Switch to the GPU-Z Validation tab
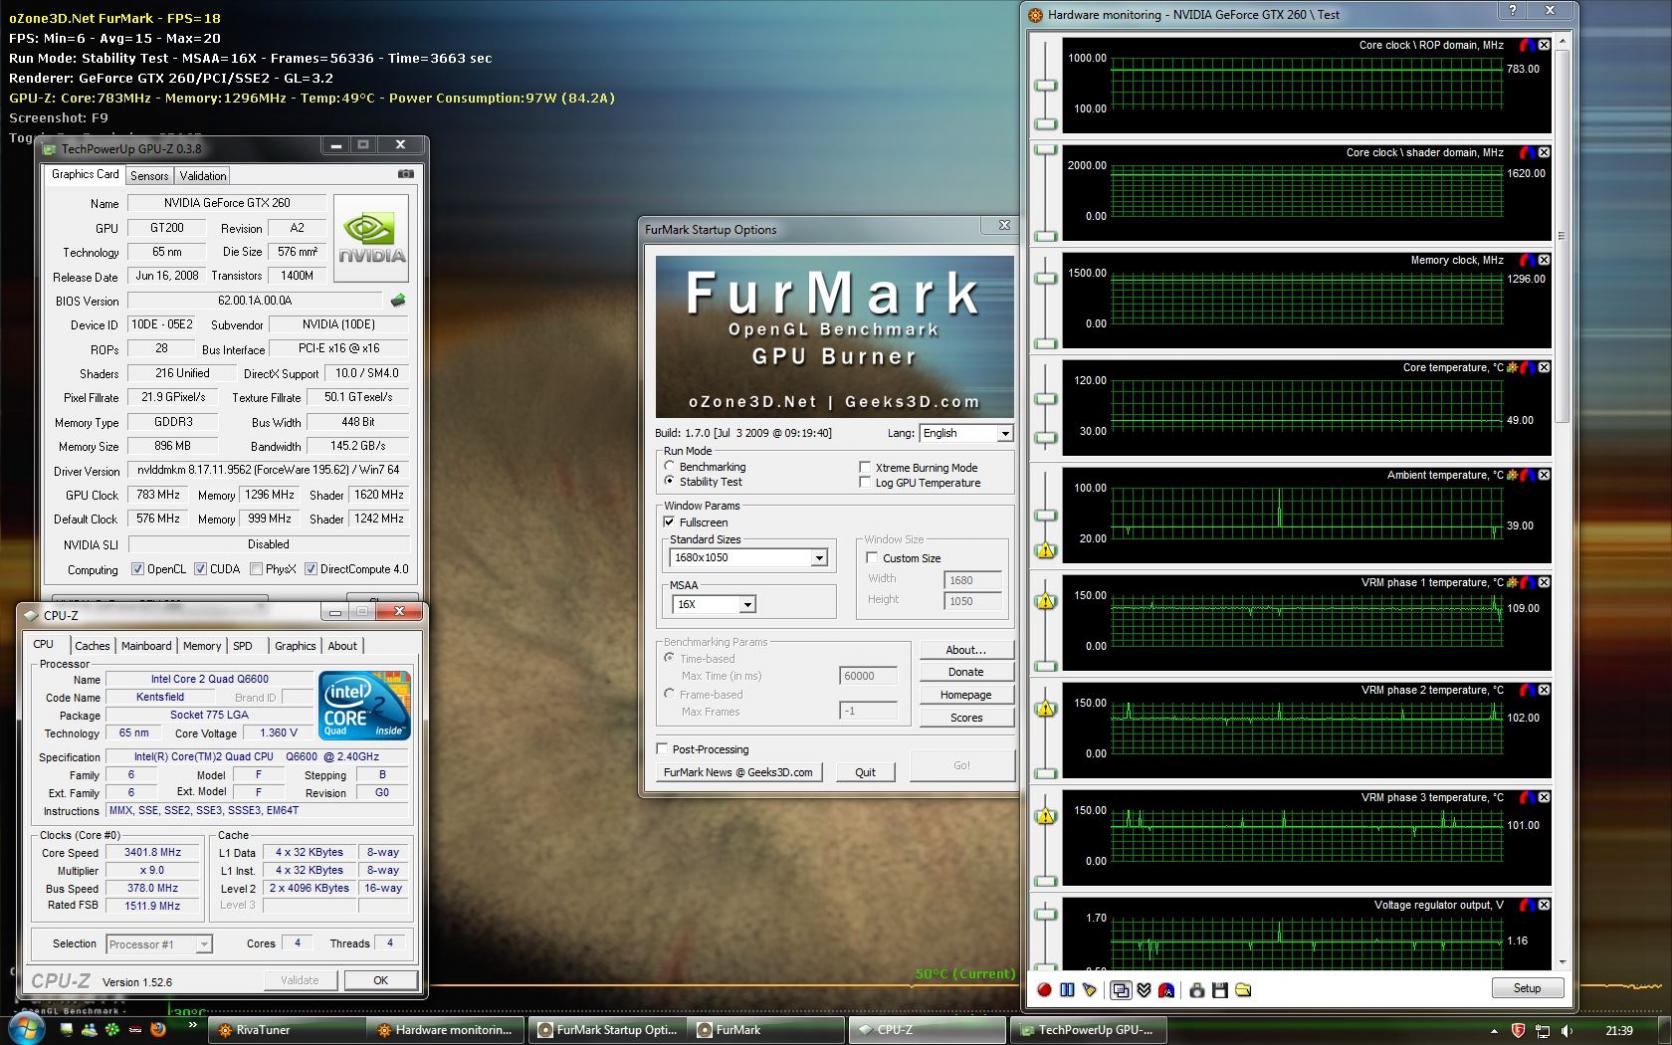 (x=203, y=176)
